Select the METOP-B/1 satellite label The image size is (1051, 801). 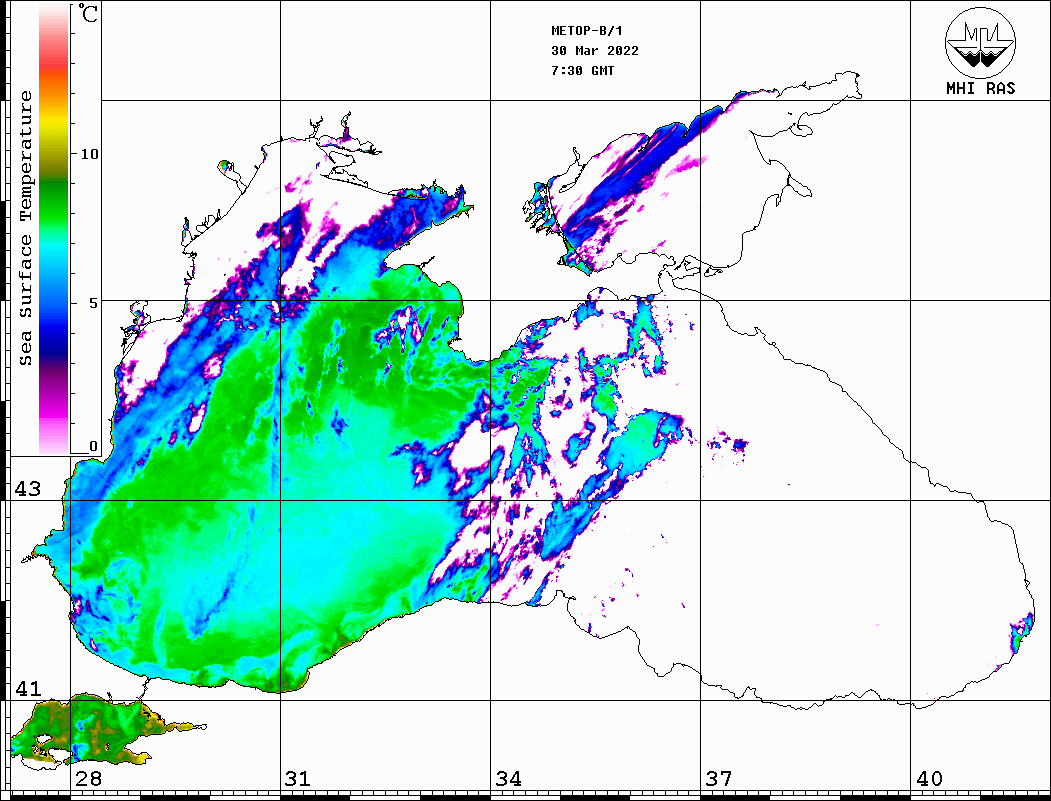click(x=587, y=31)
